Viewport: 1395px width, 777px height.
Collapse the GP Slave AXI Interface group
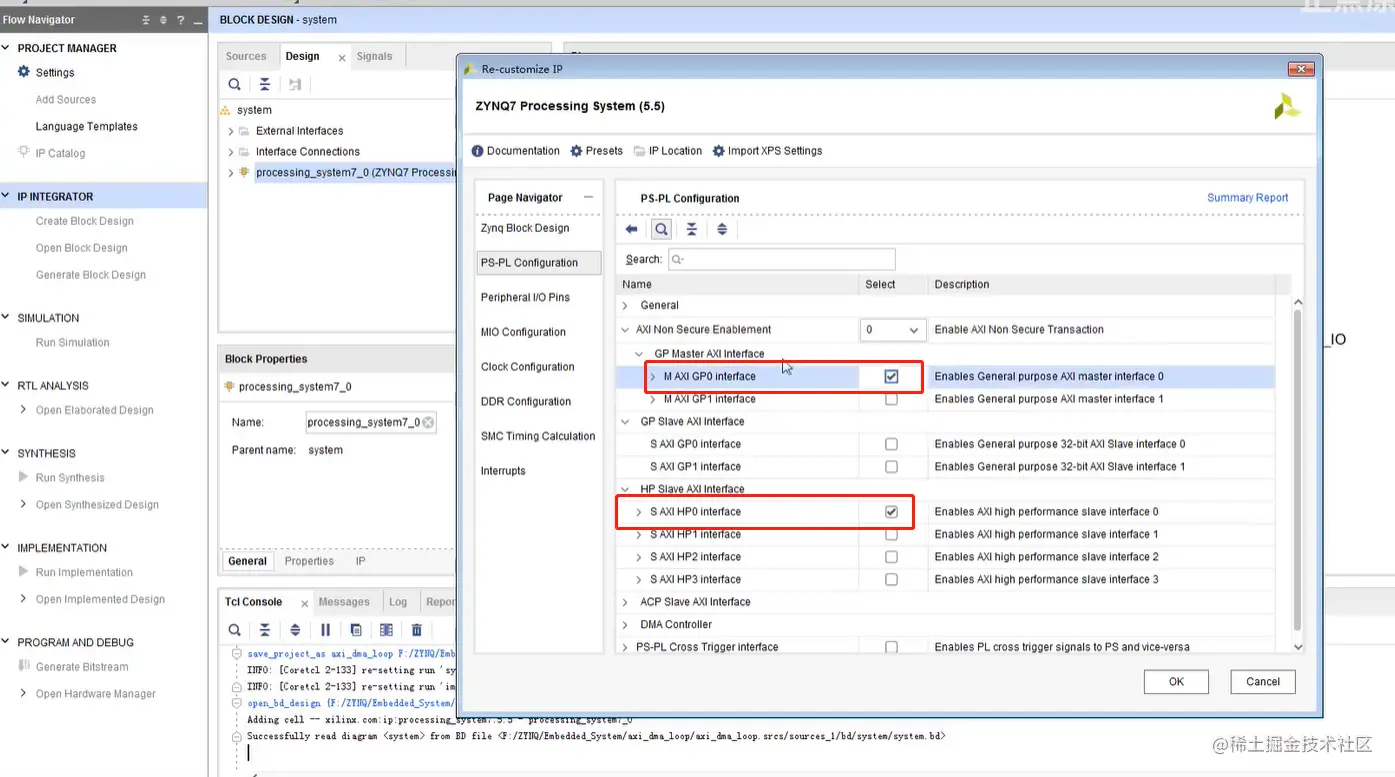626,422
